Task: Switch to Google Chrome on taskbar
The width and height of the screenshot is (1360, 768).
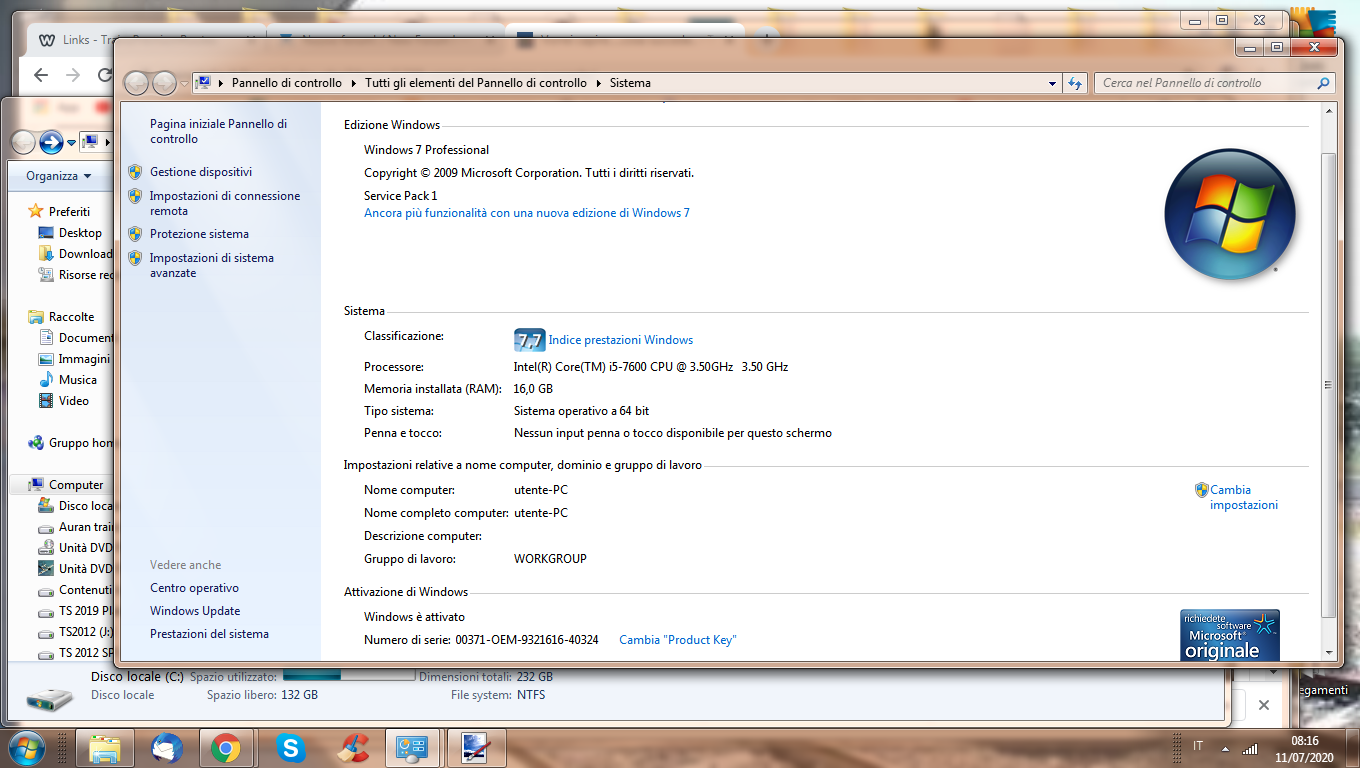Action: pos(225,748)
